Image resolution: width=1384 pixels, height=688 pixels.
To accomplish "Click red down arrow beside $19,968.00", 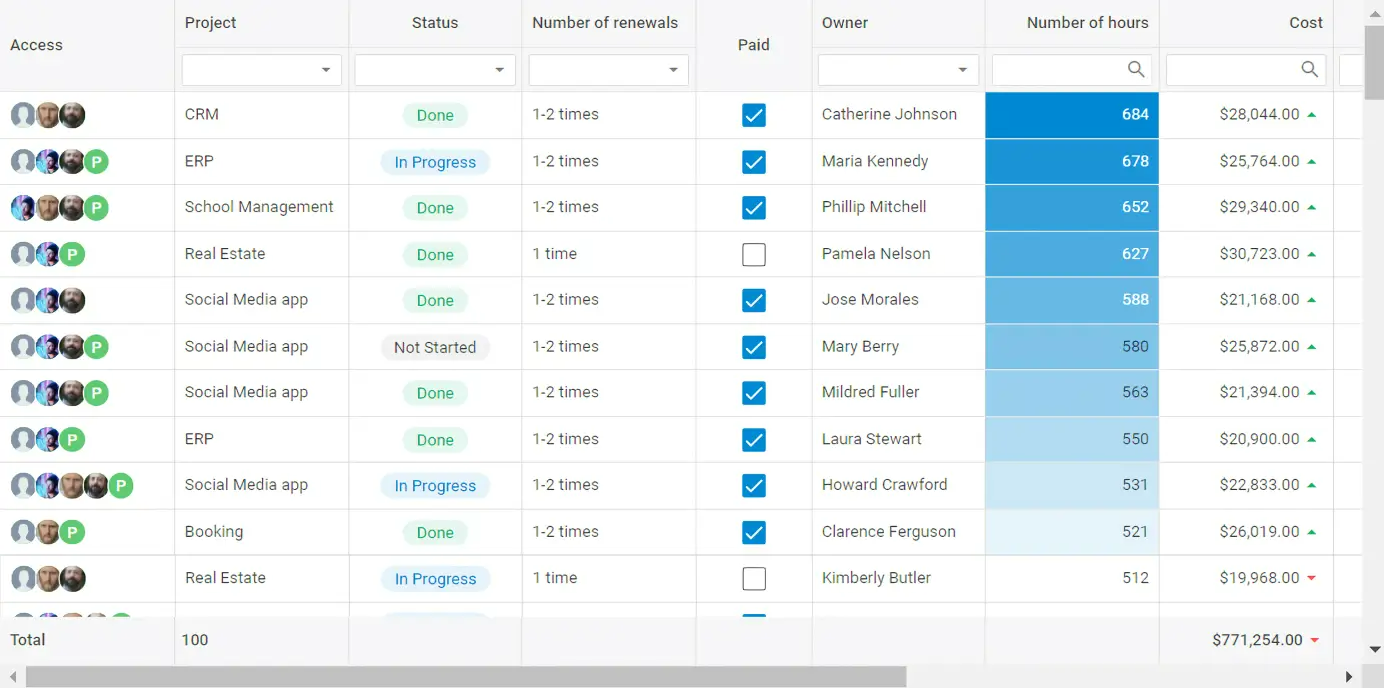I will pyautogui.click(x=1312, y=578).
